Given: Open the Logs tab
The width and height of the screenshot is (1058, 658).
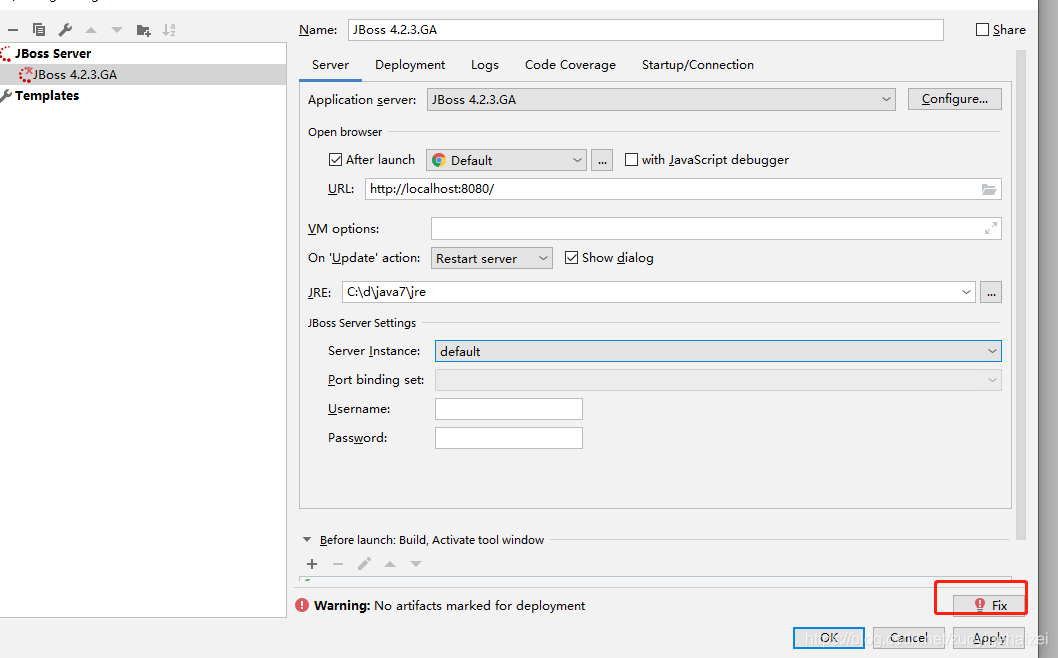Looking at the screenshot, I should (x=484, y=65).
